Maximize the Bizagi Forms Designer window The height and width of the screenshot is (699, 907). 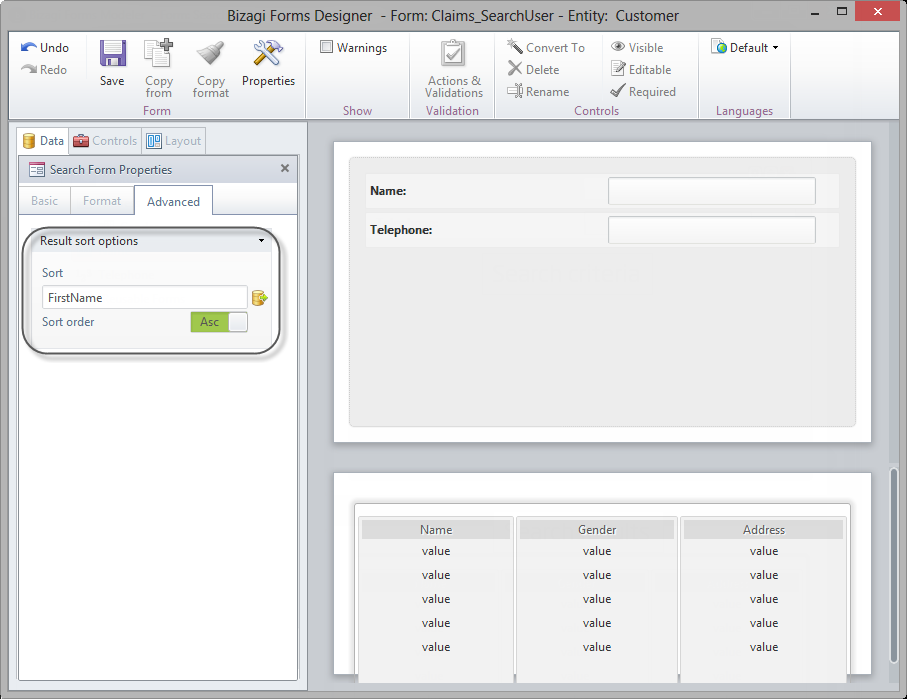coord(842,12)
